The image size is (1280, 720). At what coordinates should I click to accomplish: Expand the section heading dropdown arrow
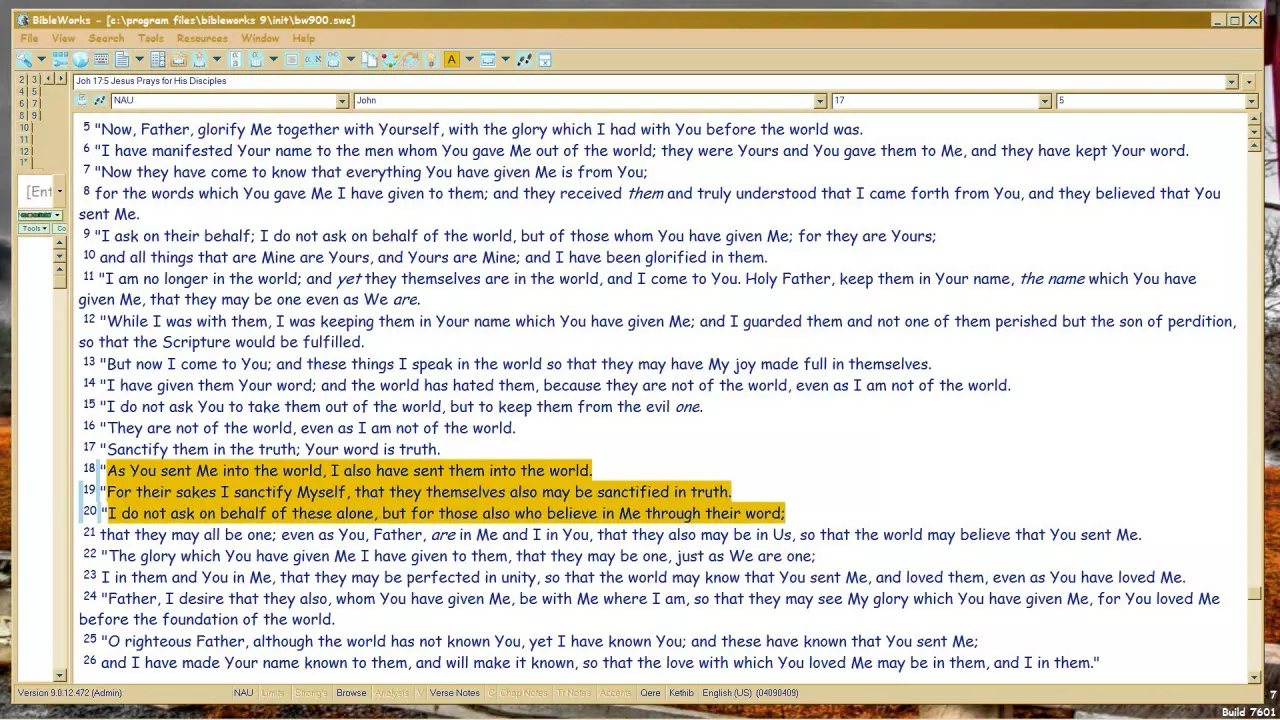[1233, 82]
